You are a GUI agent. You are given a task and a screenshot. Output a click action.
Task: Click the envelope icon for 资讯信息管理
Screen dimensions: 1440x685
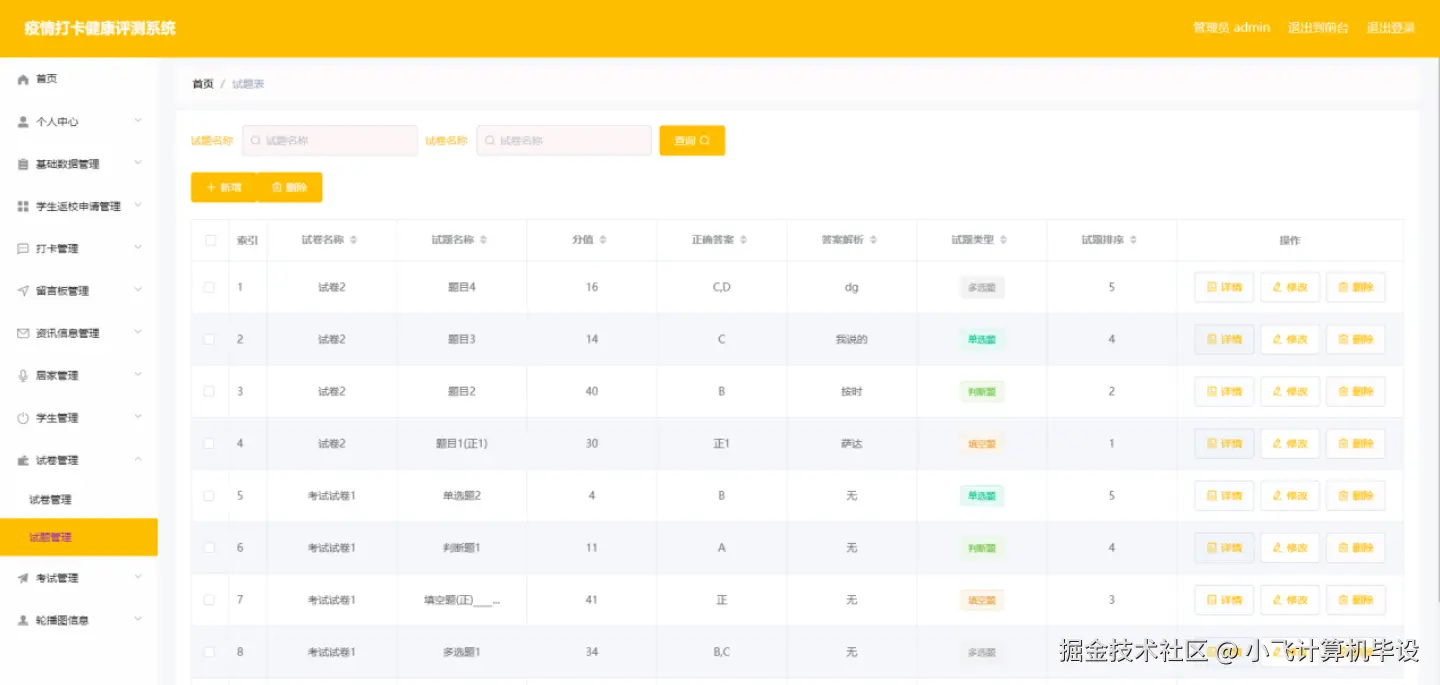tap(23, 333)
